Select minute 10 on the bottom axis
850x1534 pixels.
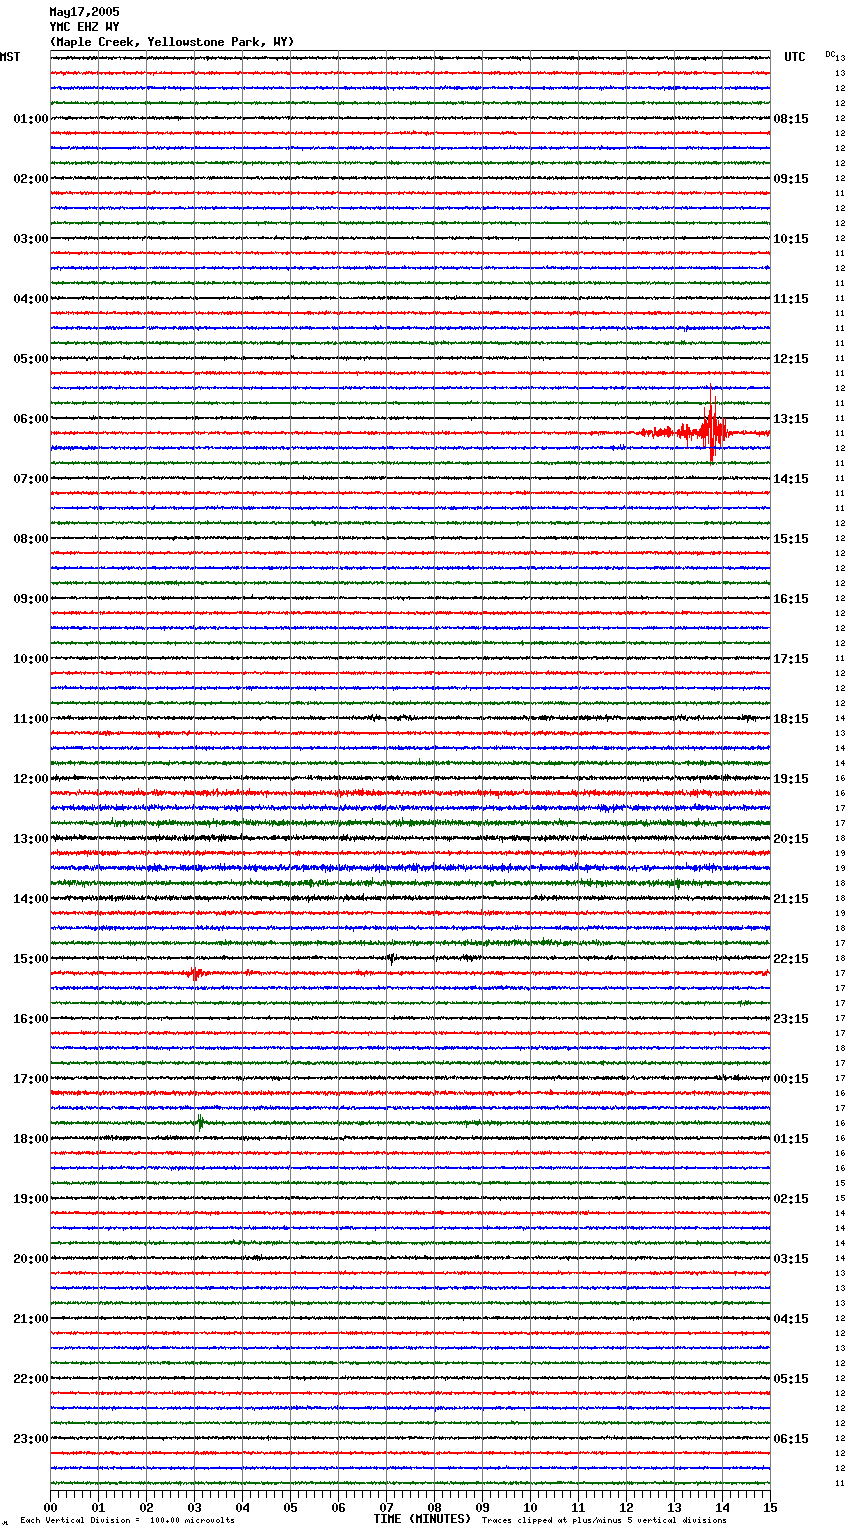click(x=530, y=1507)
